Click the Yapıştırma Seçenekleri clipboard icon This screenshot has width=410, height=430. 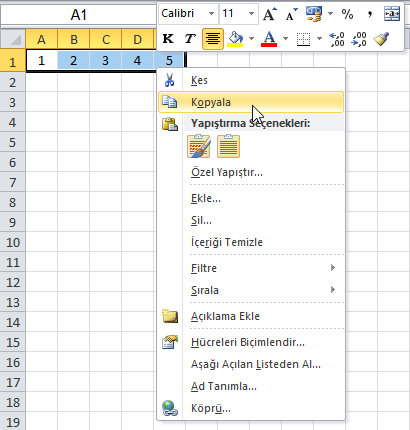point(170,124)
